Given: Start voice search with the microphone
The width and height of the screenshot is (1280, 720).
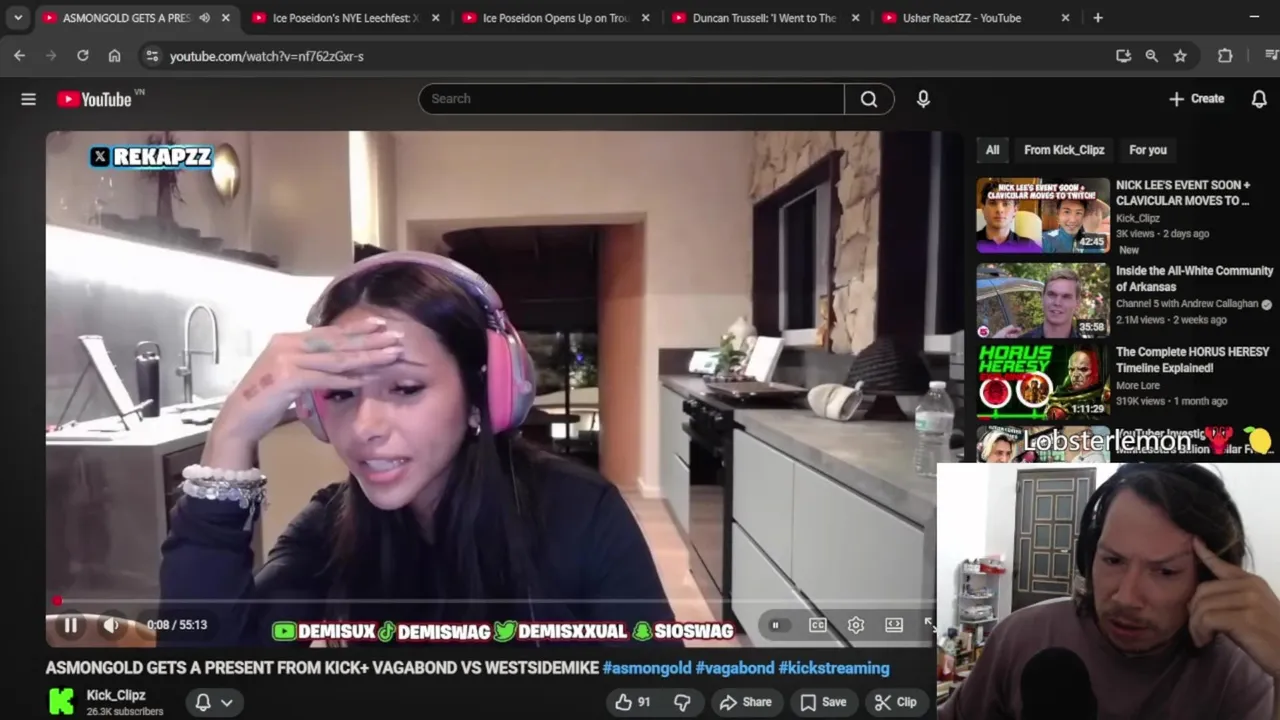Looking at the screenshot, I should pyautogui.click(x=923, y=99).
